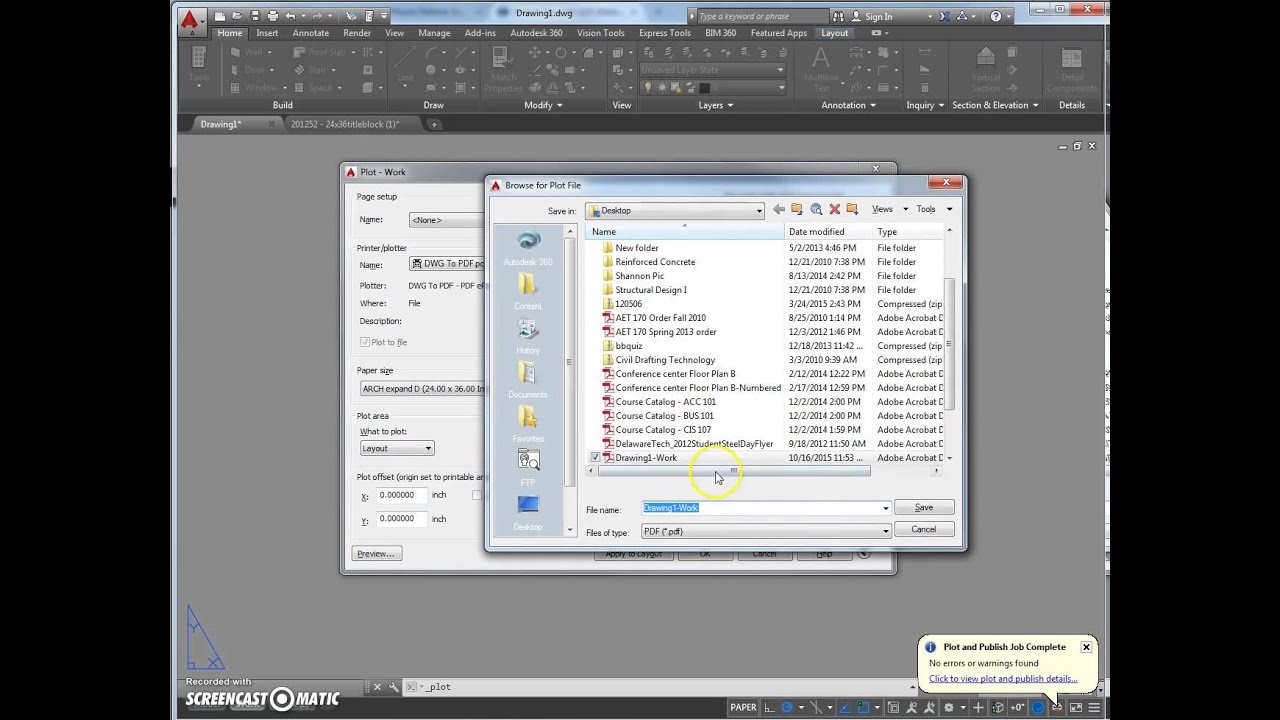Toggle checkbox beside Drawing1-Work file
Viewport: 1280px width, 720px height.
tap(595, 458)
